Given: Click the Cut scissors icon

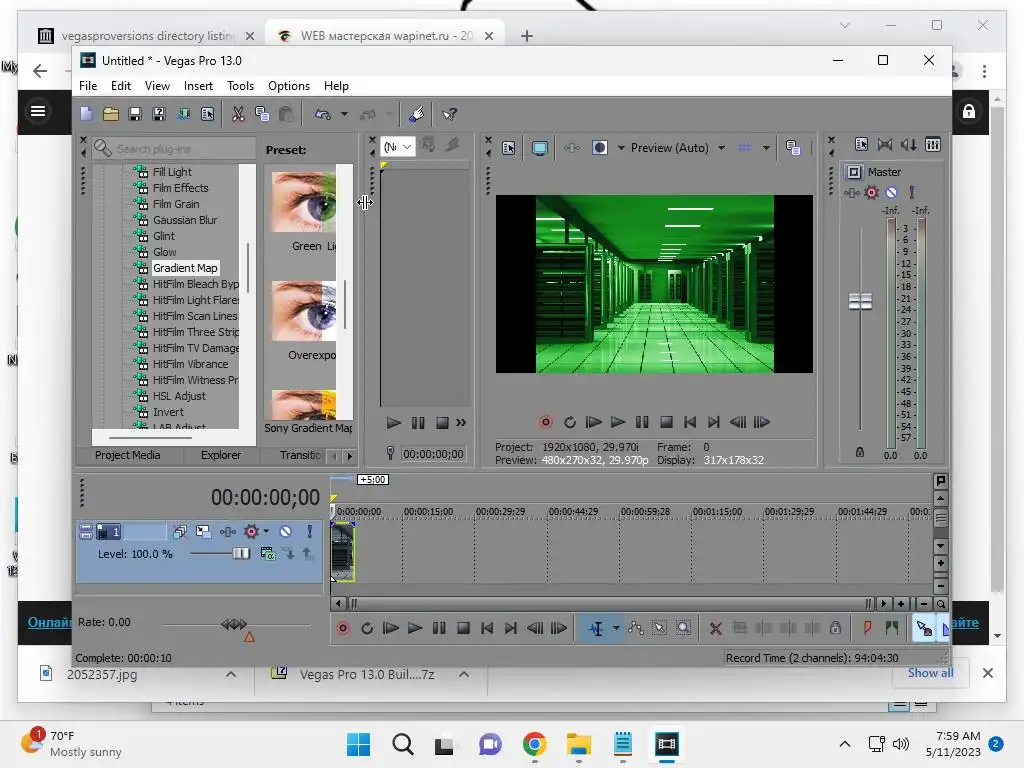Looking at the screenshot, I should coord(238,114).
